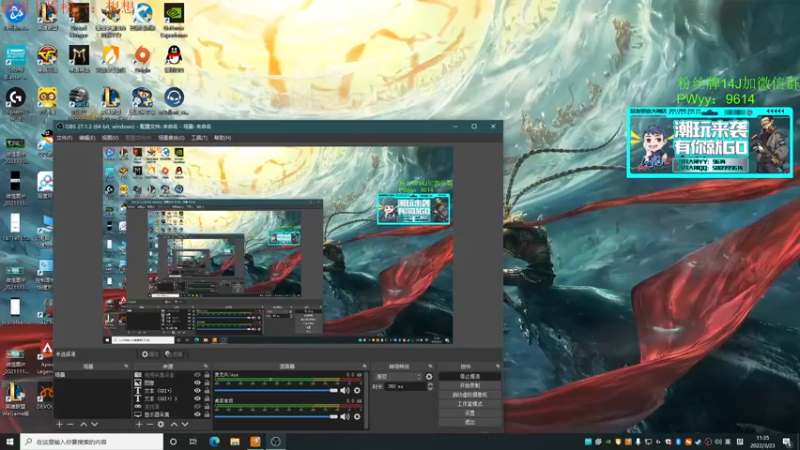Open Microsoft Edge from the taskbar

point(214,441)
